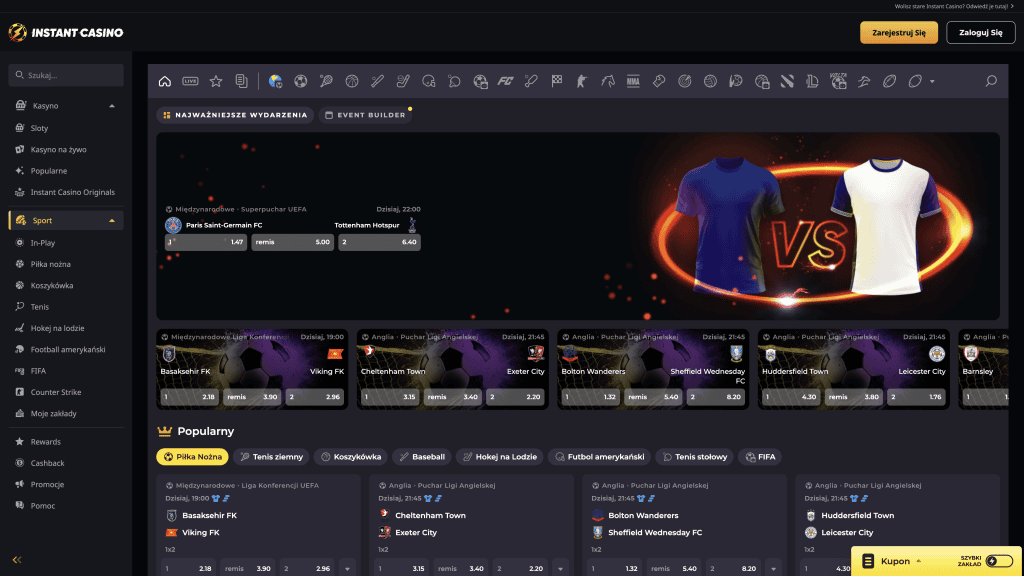The image size is (1024, 576).
Task: Collapse the Kasyno sidebar section
Action: 112,106
